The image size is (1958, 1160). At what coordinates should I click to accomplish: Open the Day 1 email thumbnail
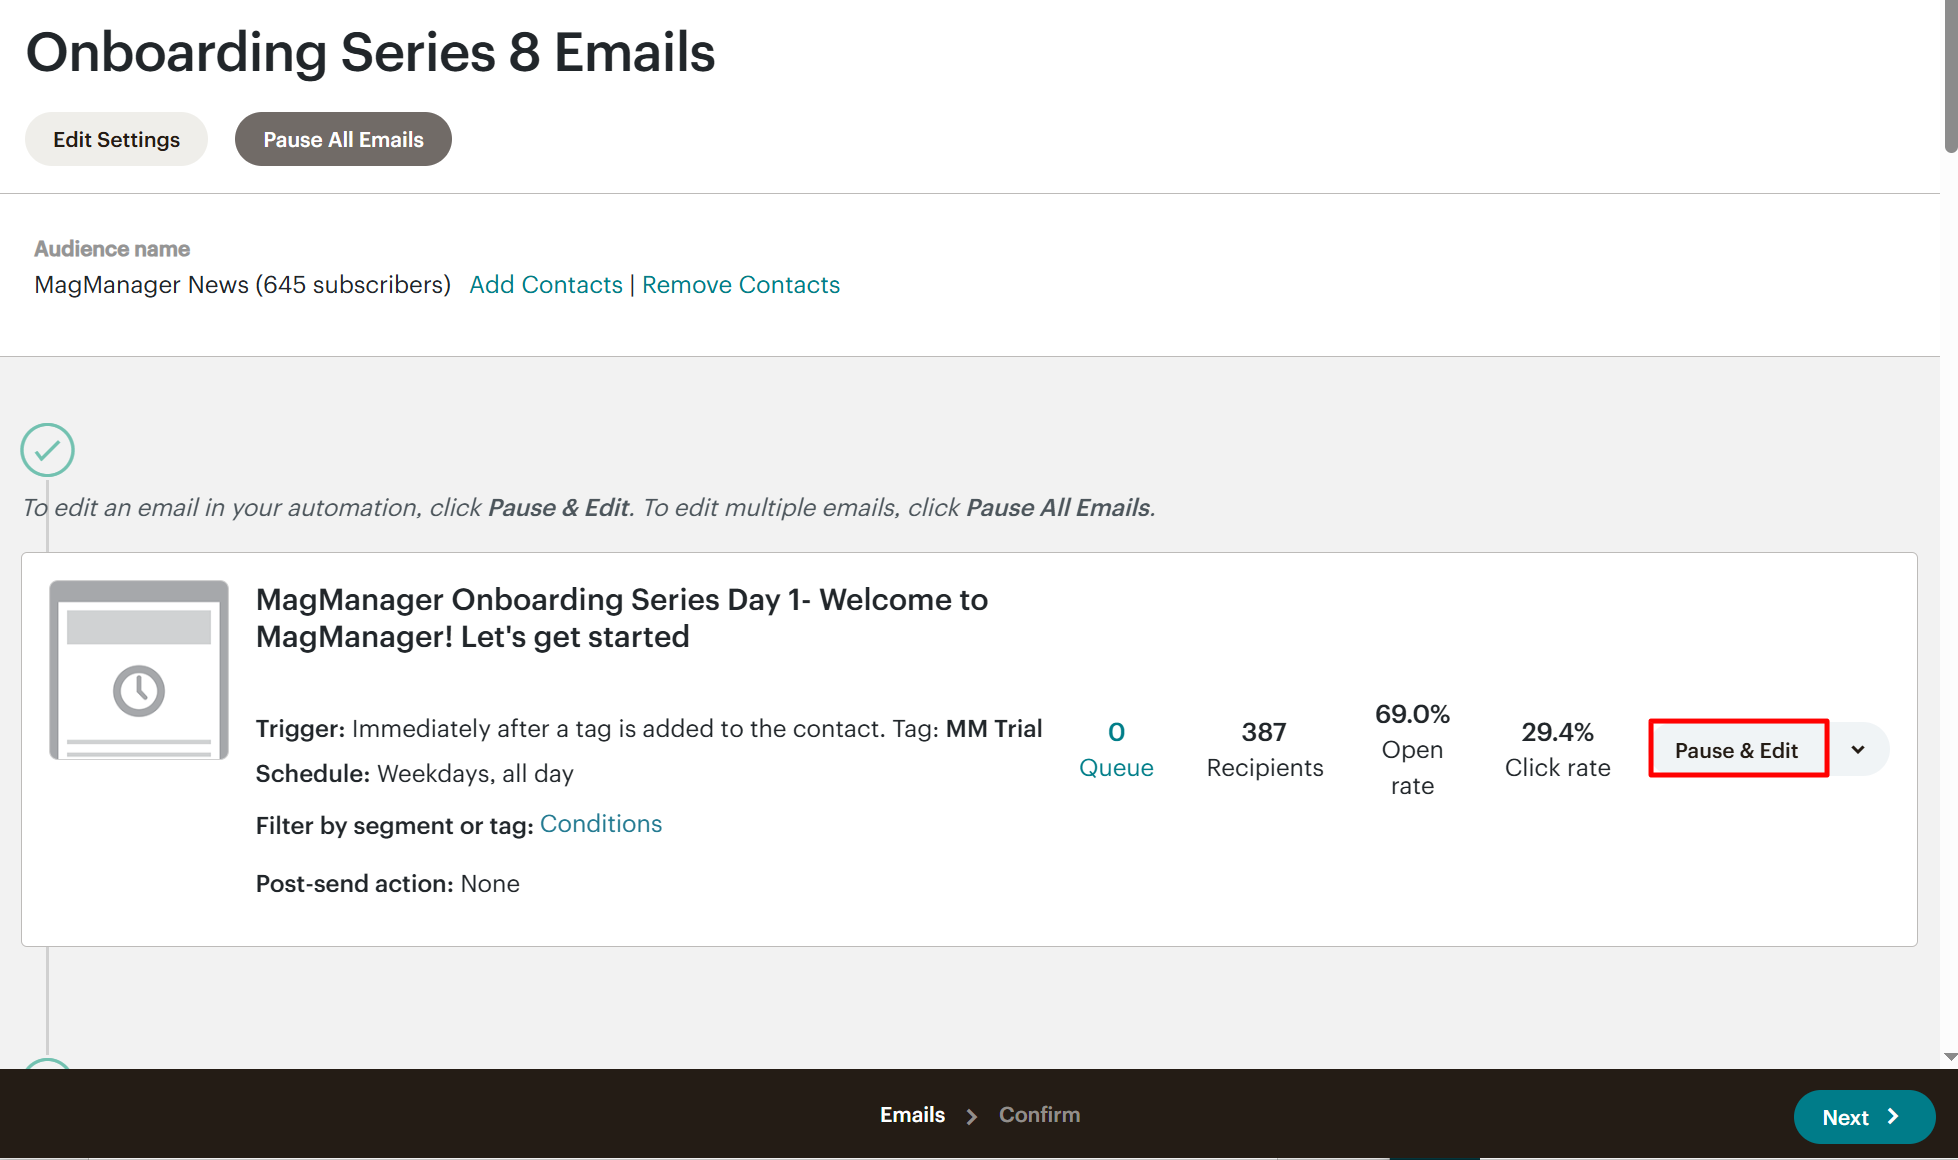click(x=139, y=670)
